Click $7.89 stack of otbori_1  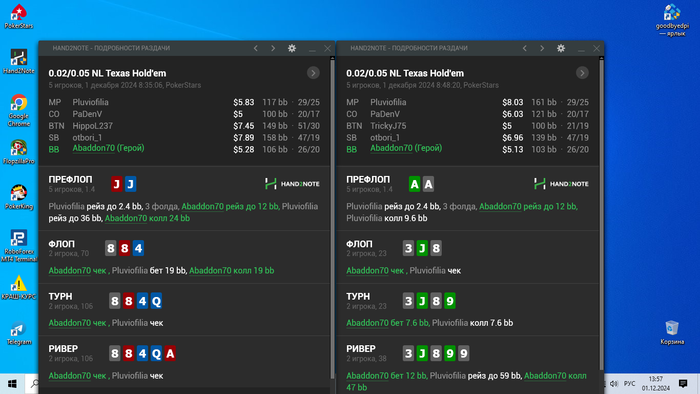click(243, 138)
